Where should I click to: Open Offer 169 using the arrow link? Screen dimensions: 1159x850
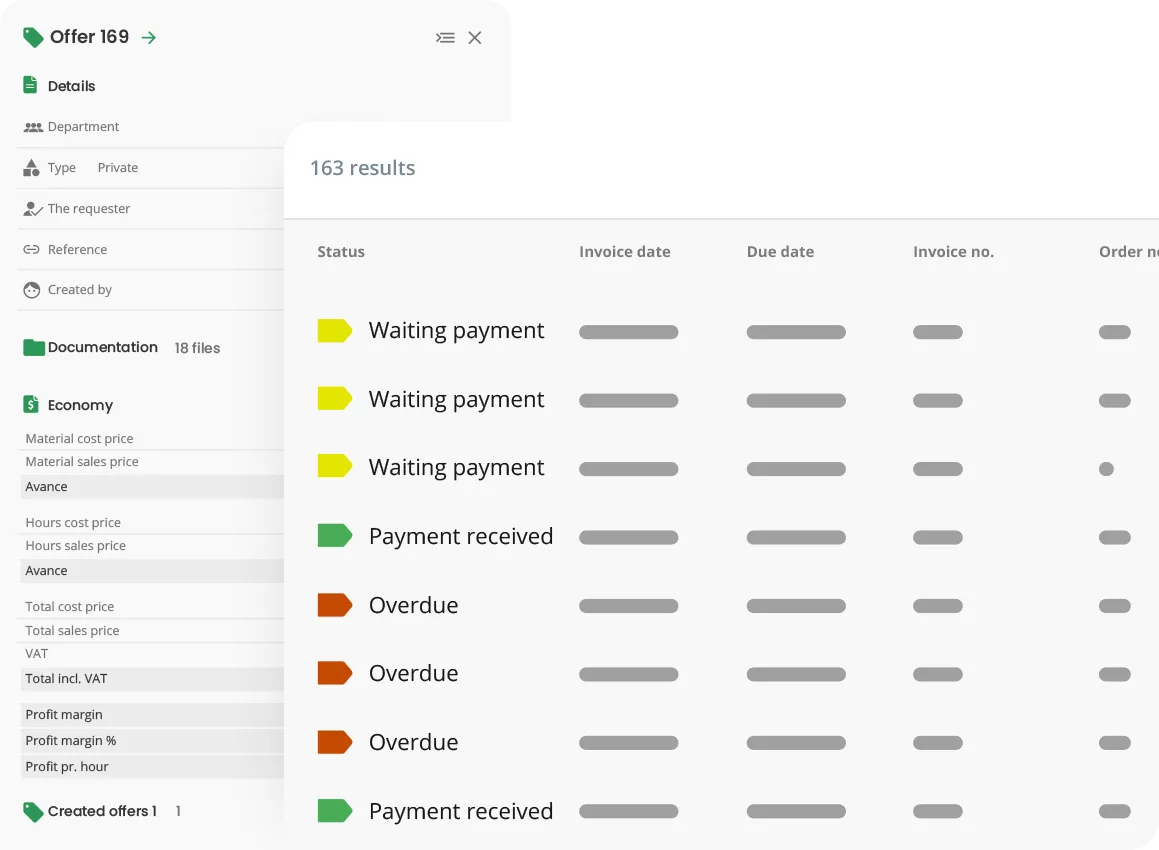(x=149, y=36)
